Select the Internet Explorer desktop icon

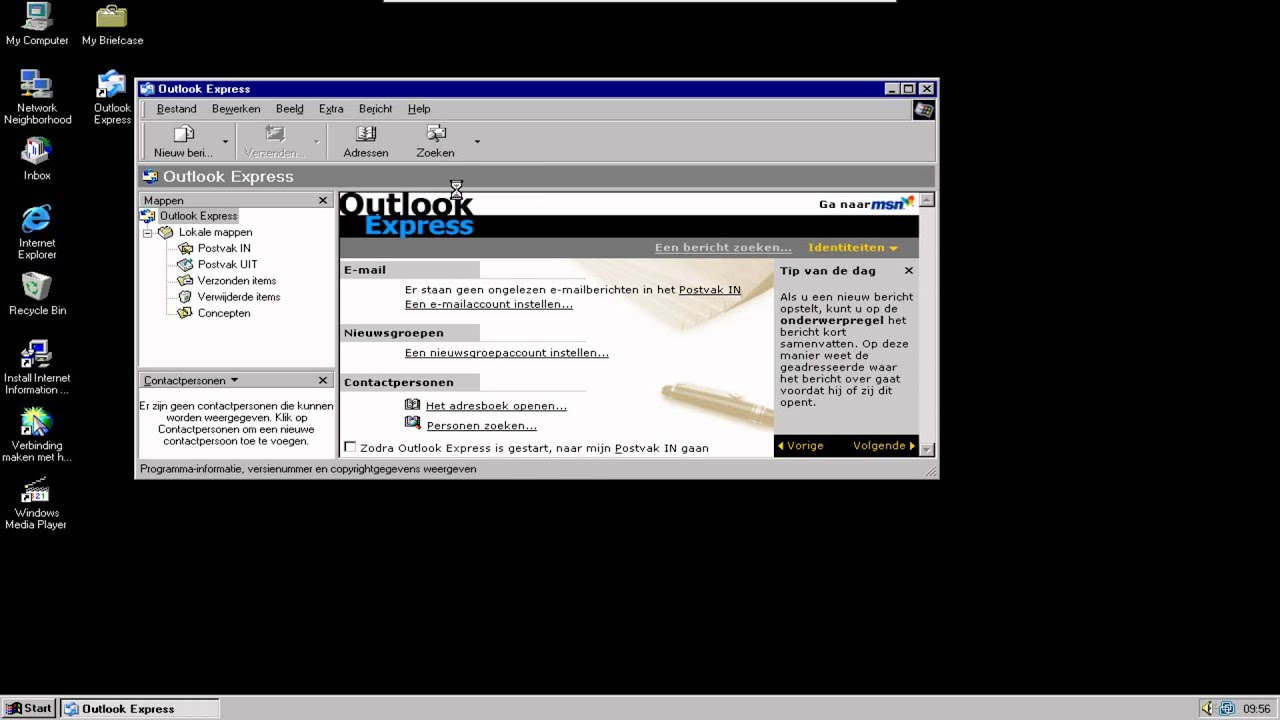coord(37,219)
